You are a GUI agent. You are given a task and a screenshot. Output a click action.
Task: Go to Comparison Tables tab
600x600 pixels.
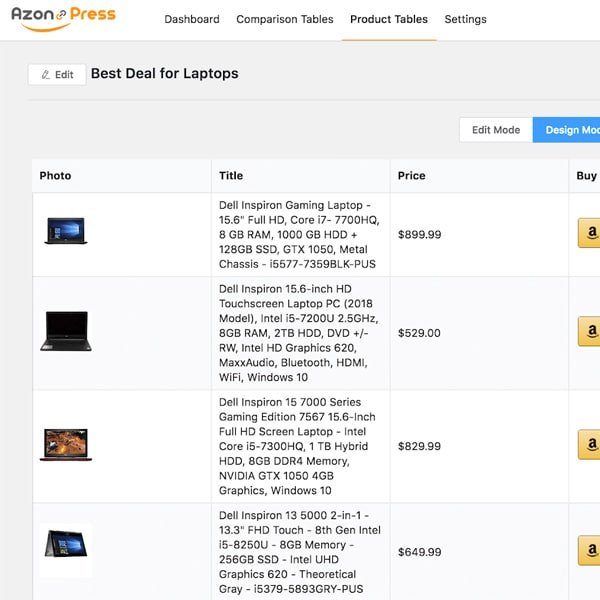285,19
